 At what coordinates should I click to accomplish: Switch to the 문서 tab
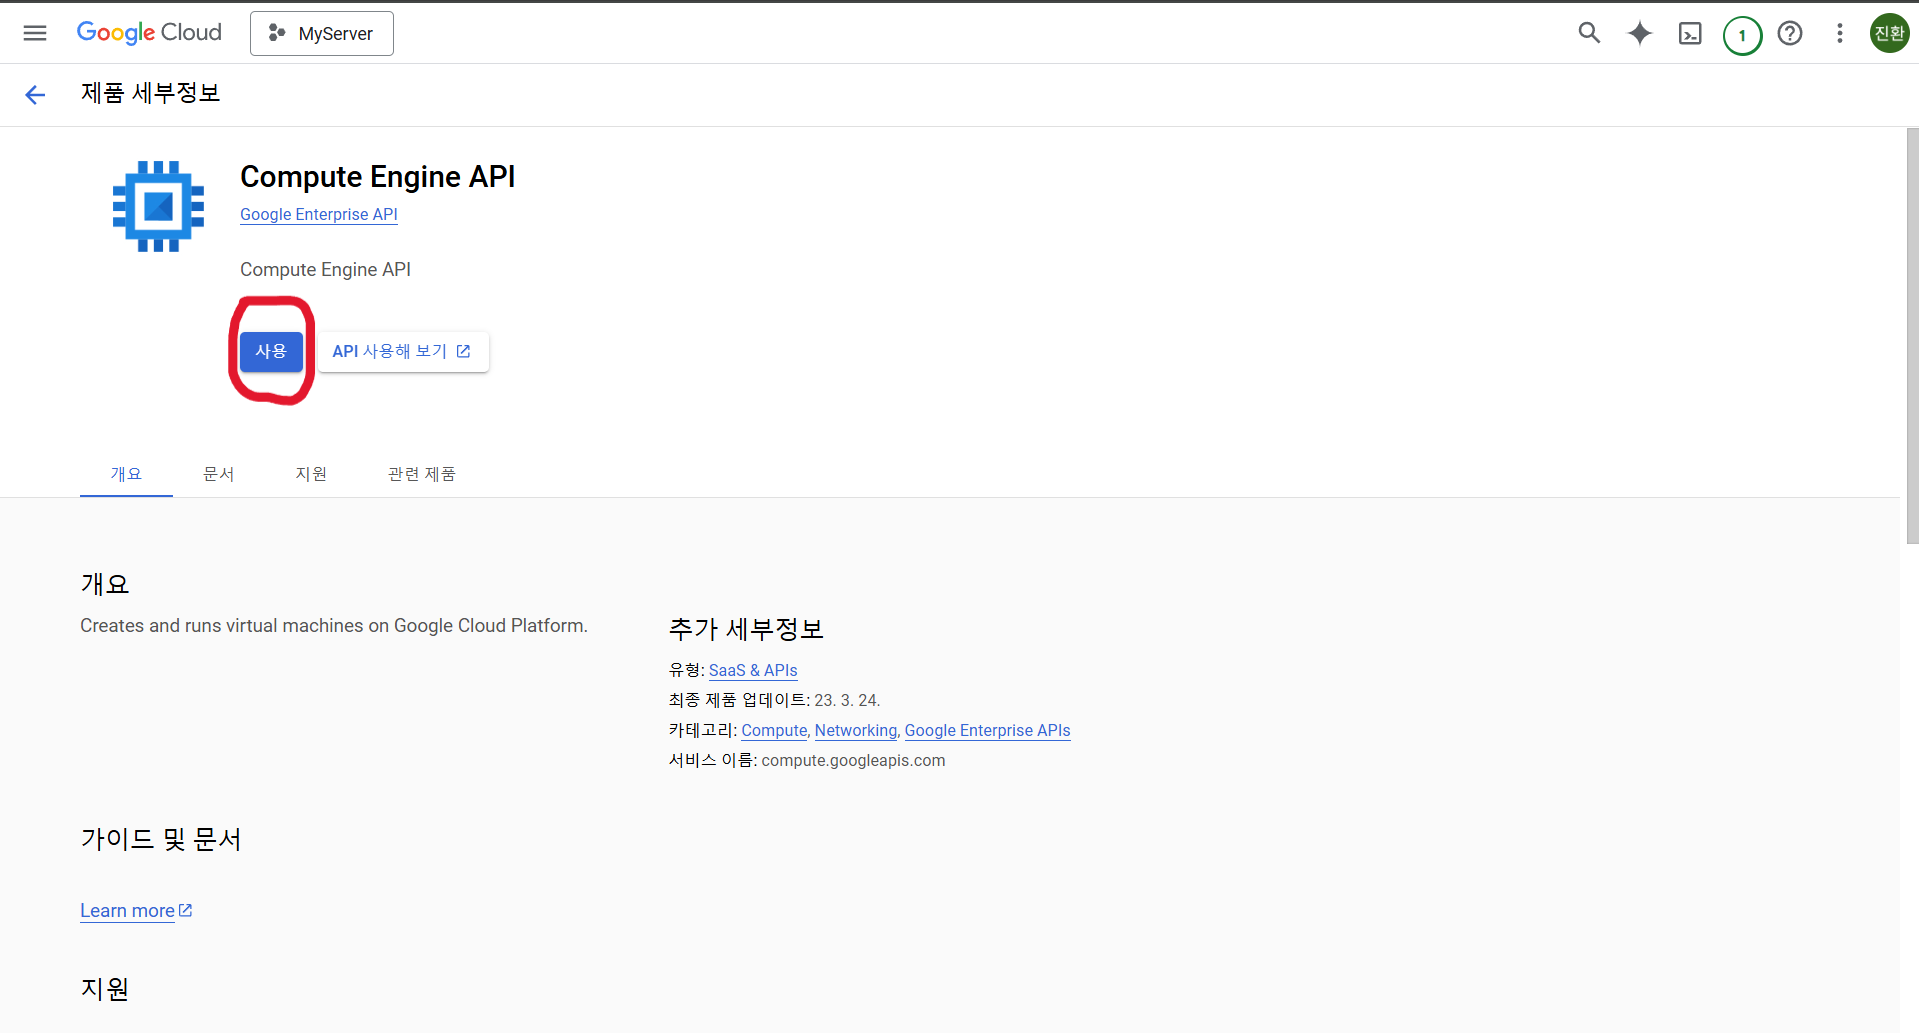pyautogui.click(x=218, y=474)
